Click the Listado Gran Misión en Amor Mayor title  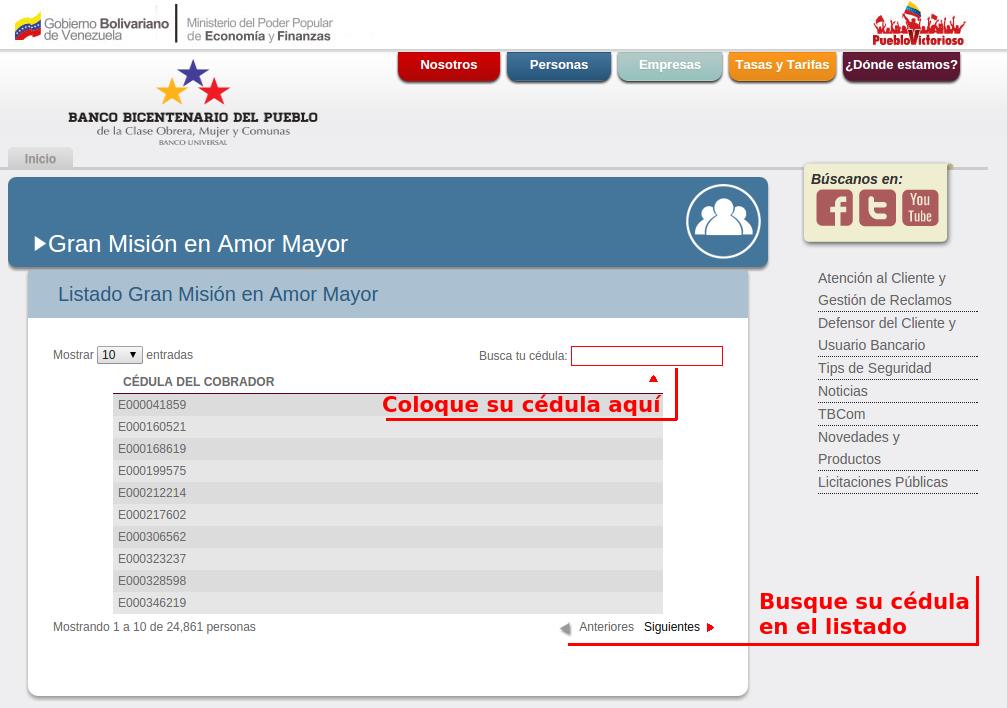[x=218, y=294]
